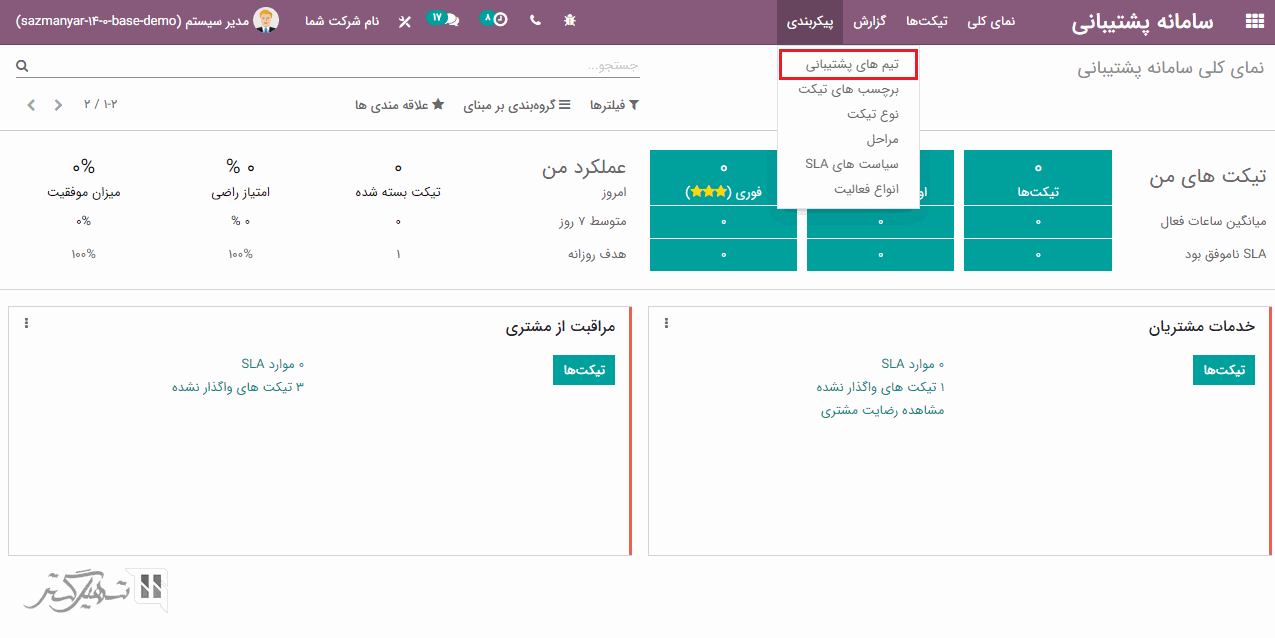Open the گزارش menu
This screenshot has width=1275, height=638.
[868, 21]
